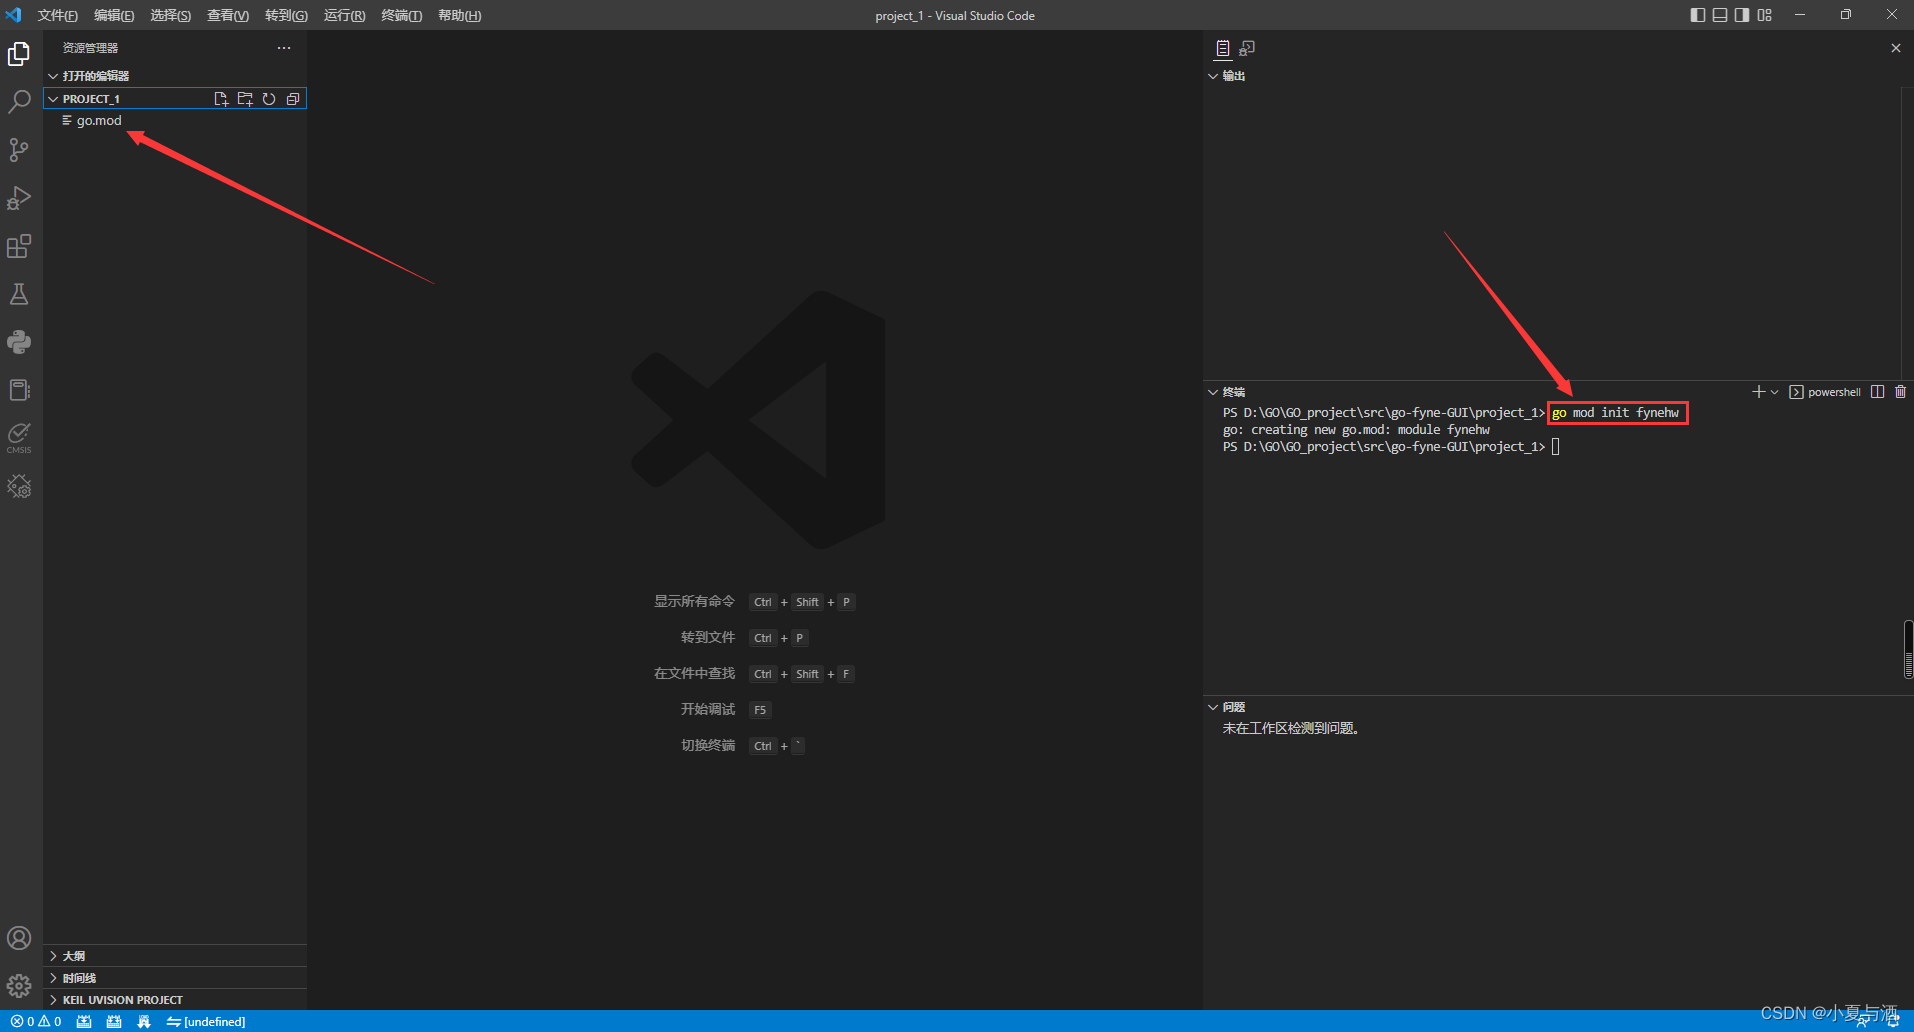Click the New File icon in PROJECT_1 header
The image size is (1914, 1032).
221,99
